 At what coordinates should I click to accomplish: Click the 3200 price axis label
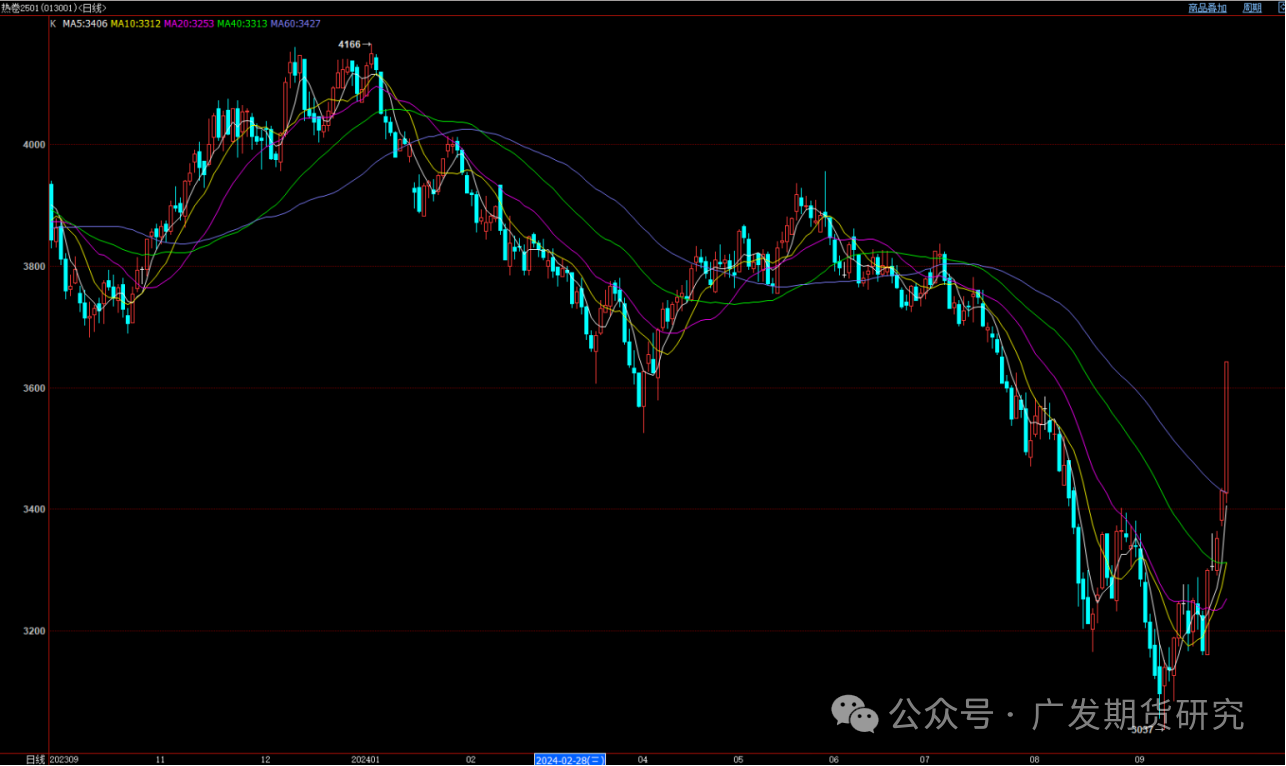(36, 632)
